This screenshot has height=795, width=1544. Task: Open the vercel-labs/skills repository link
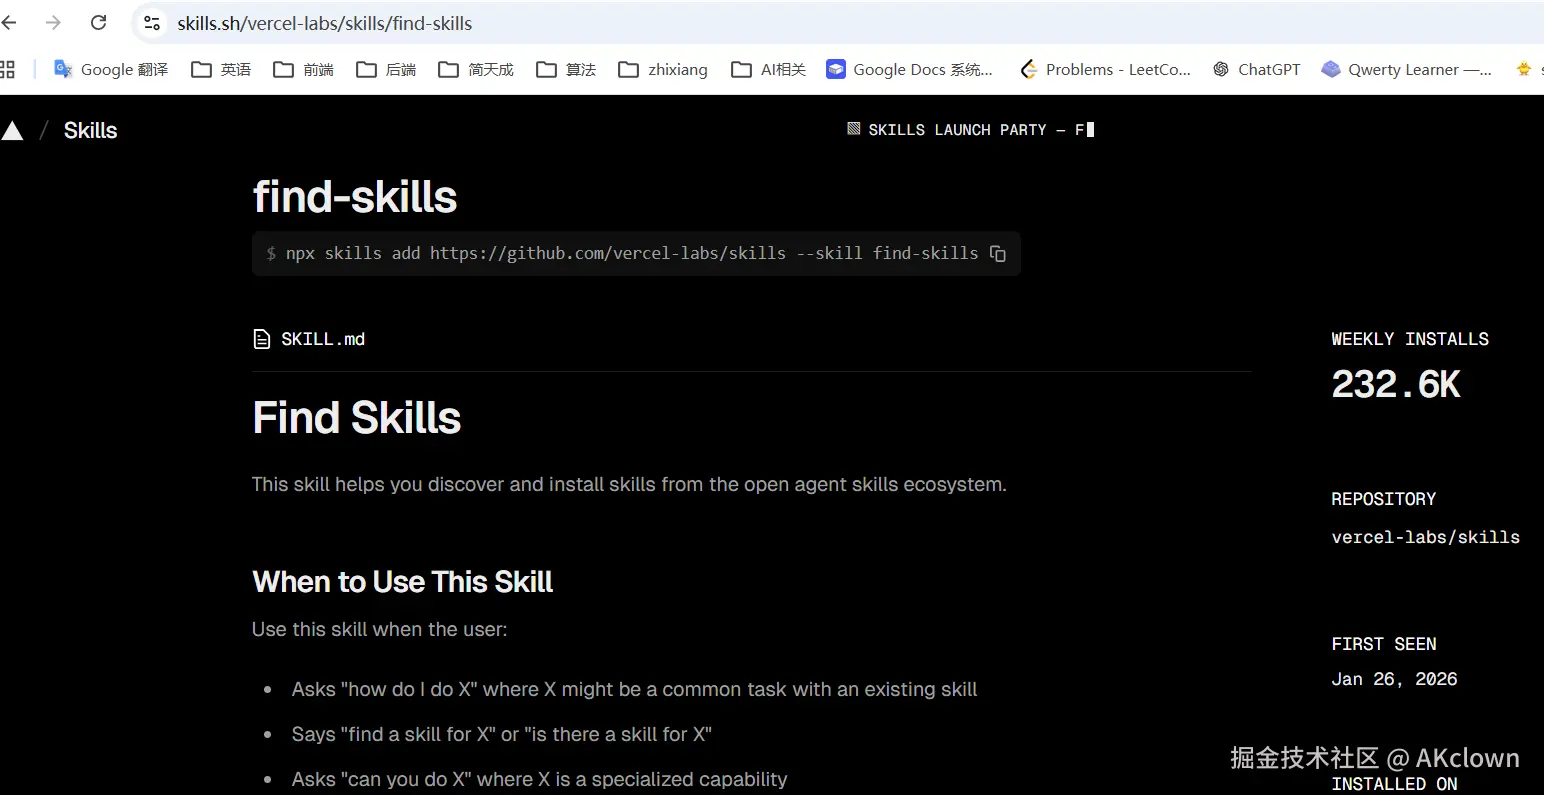[x=1425, y=537]
